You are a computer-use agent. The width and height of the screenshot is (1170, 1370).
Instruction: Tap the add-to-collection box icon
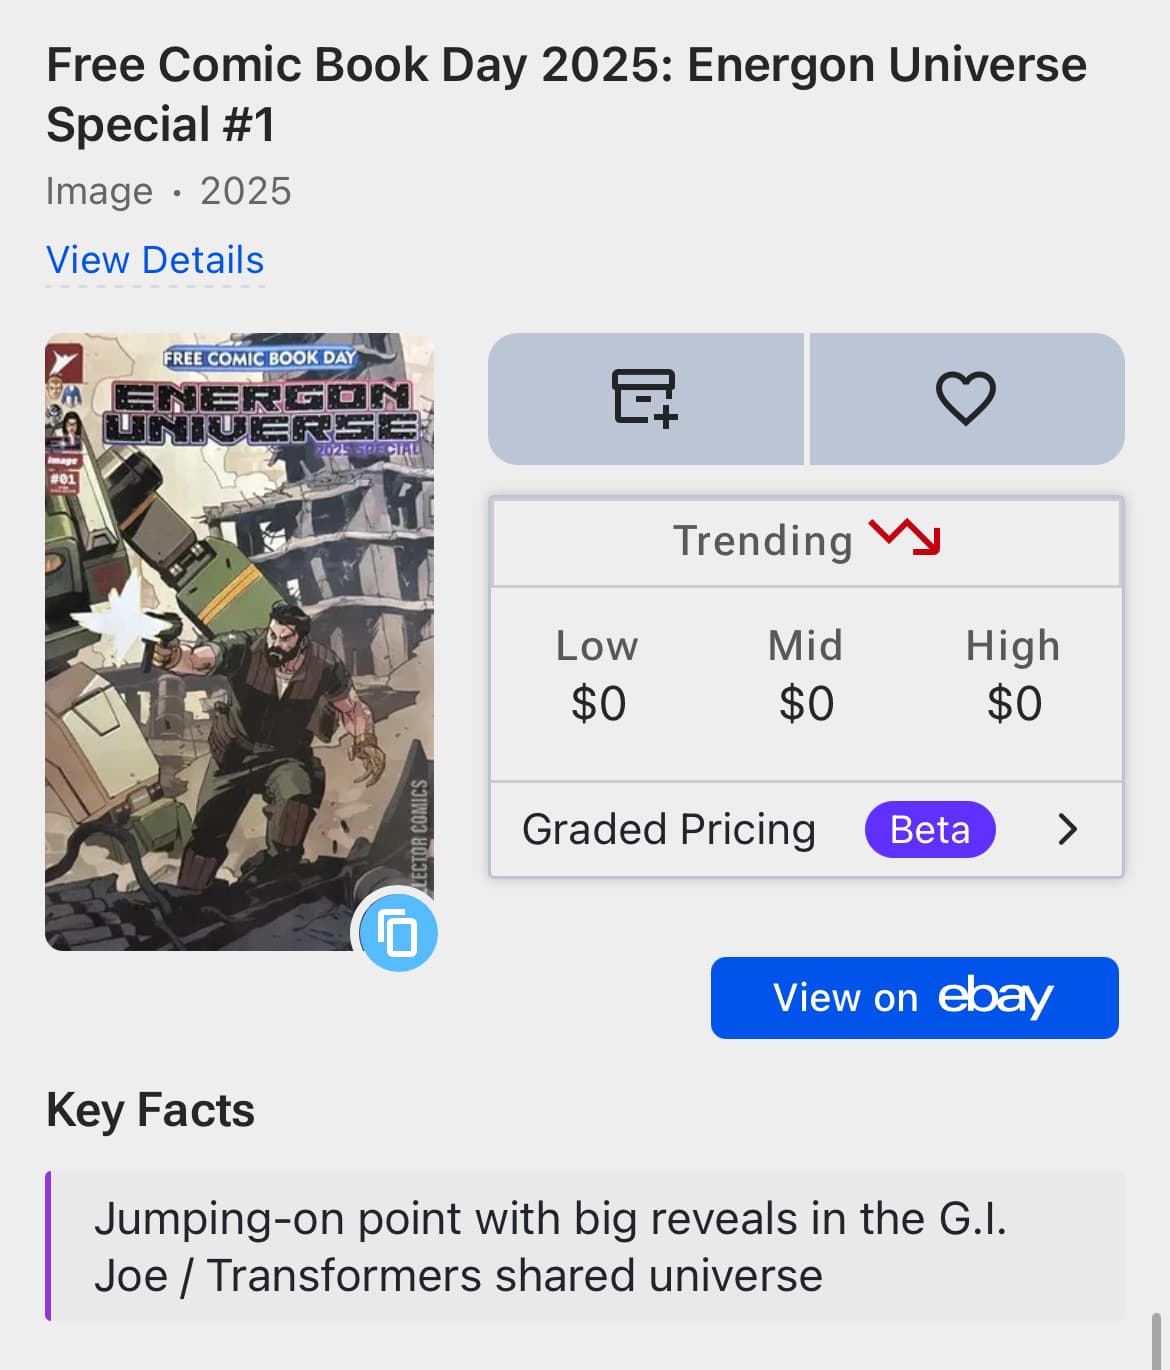645,398
